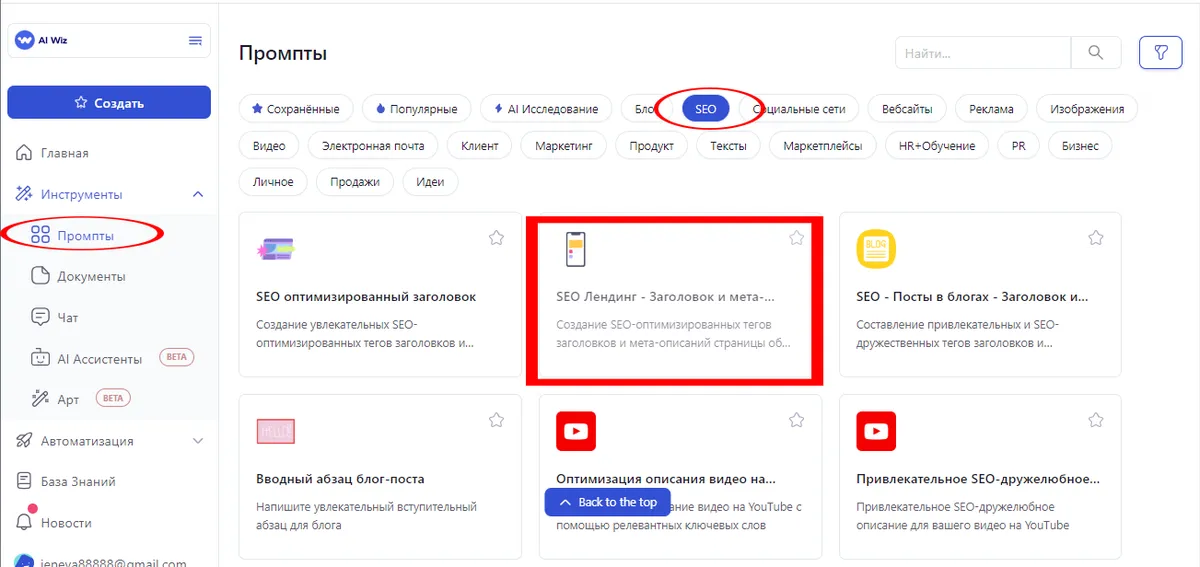Select the HR+Обучение category chip
Viewport: 1200px width, 567px height.
pos(937,146)
